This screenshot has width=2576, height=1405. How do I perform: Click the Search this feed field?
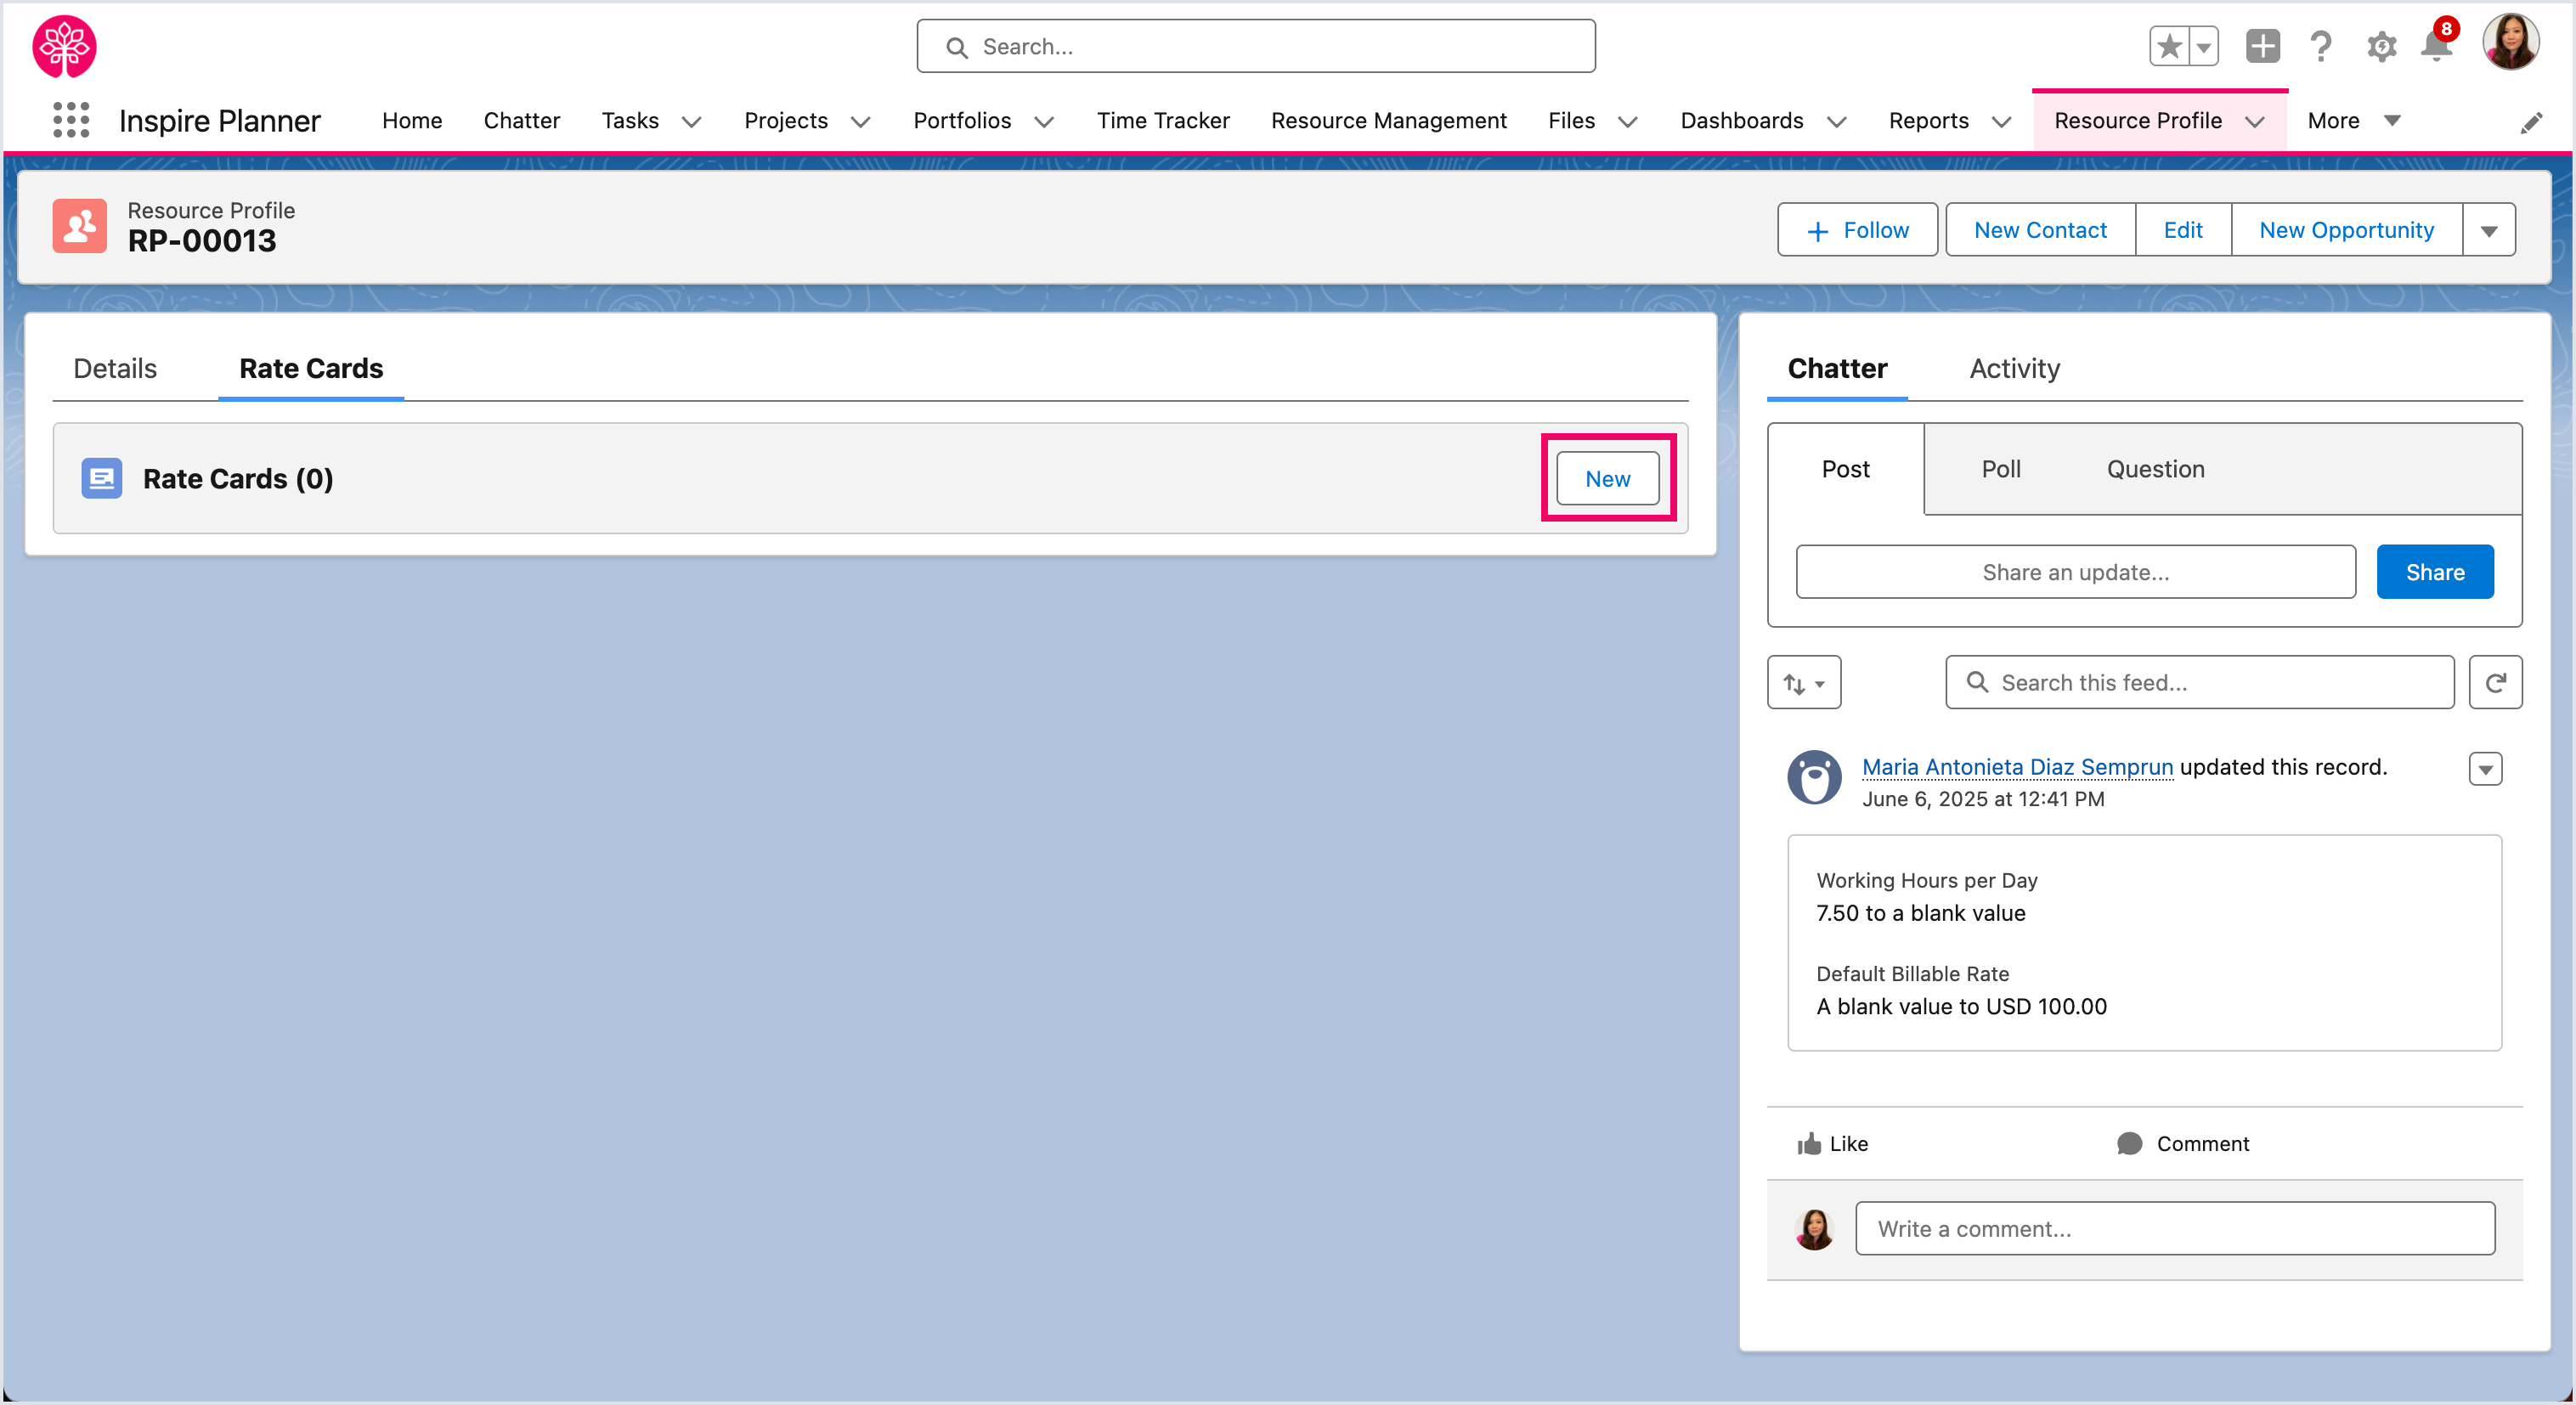tap(2200, 683)
